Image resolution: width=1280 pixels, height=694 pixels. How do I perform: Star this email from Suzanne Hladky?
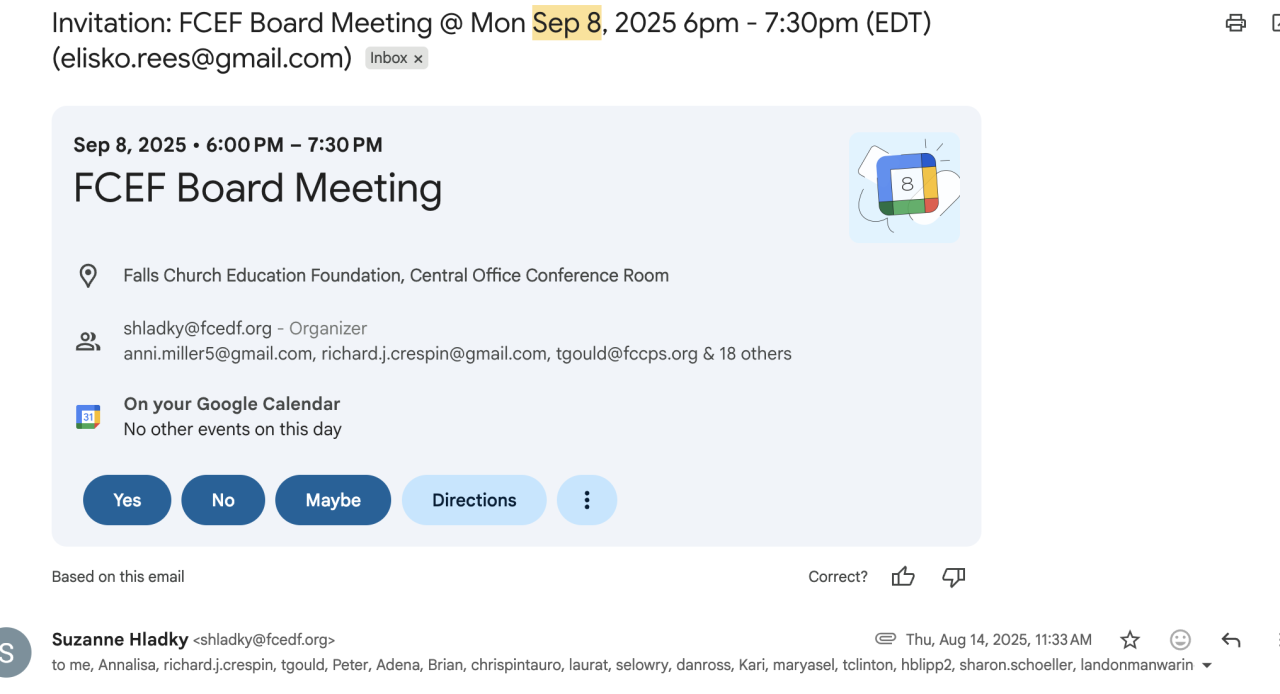[1130, 640]
